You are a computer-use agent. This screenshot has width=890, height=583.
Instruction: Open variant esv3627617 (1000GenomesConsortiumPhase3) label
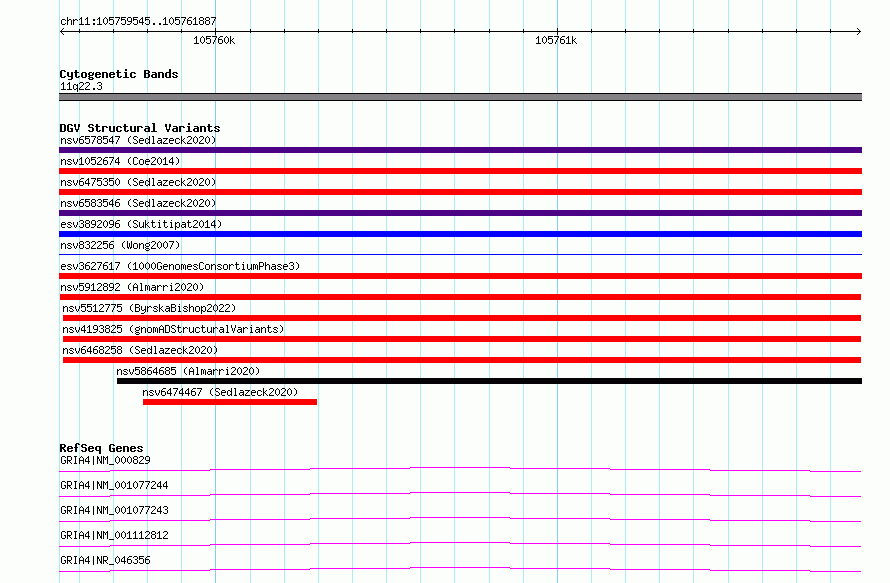click(x=180, y=266)
